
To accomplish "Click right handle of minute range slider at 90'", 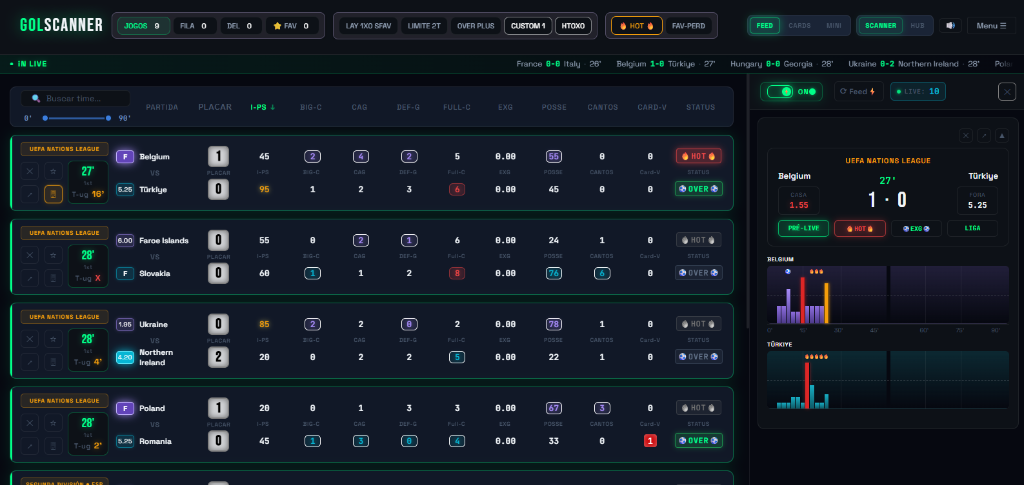I will (x=108, y=118).
